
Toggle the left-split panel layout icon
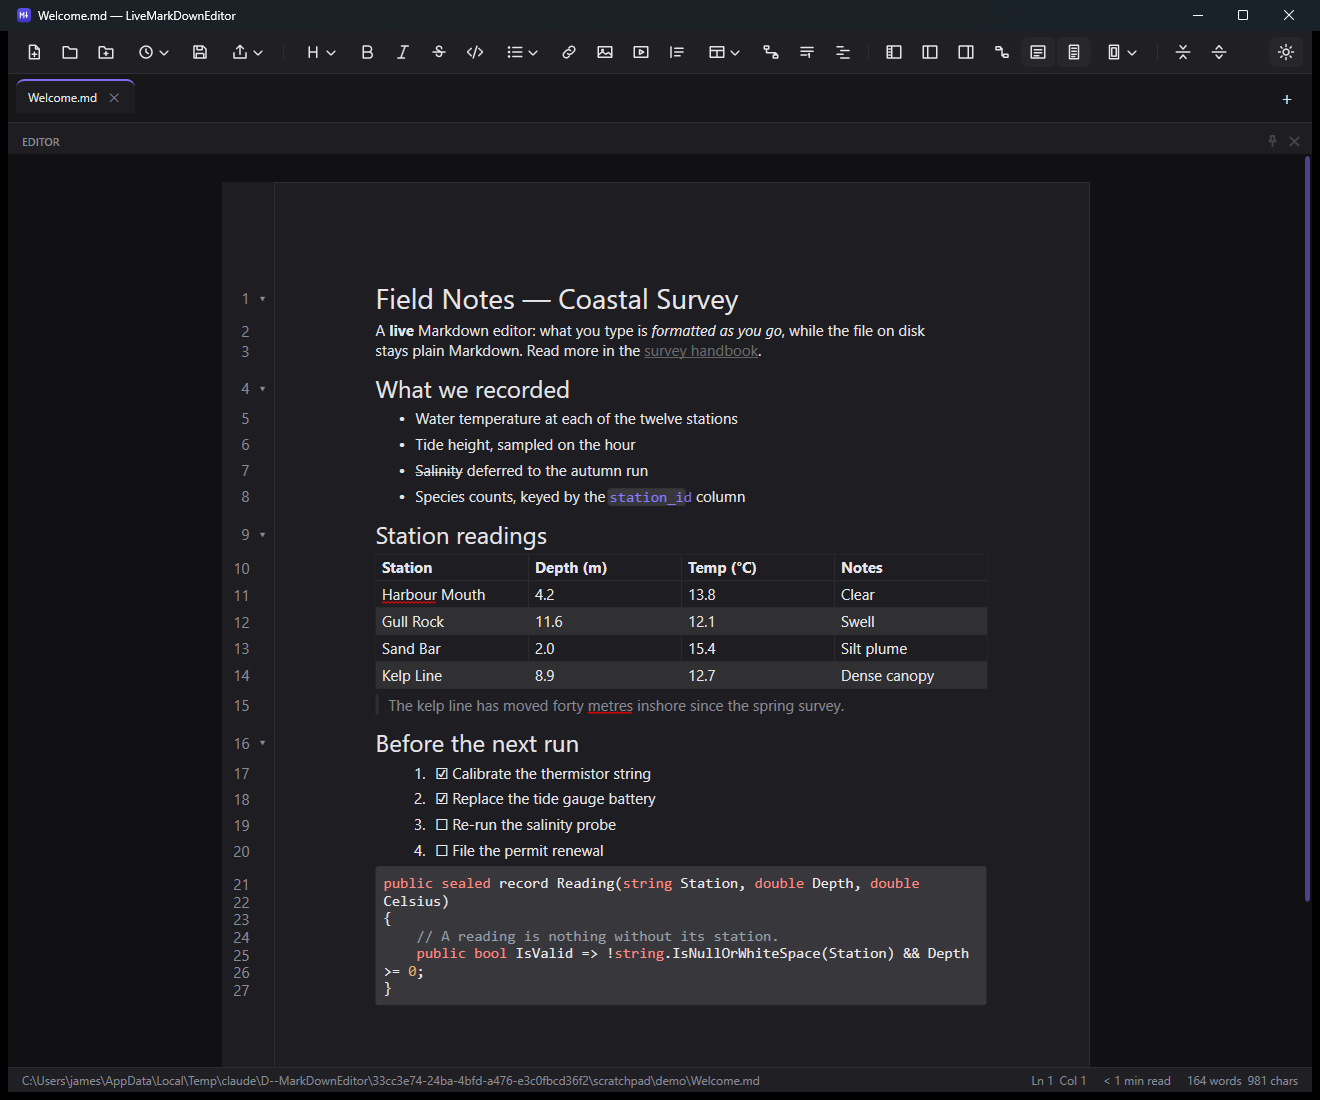point(930,52)
